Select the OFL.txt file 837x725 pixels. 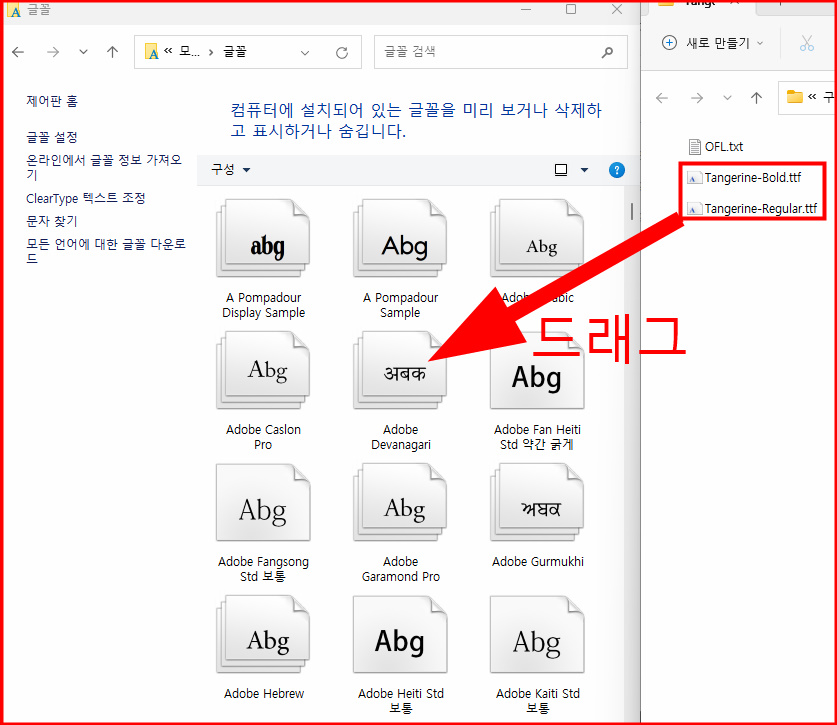point(715,146)
